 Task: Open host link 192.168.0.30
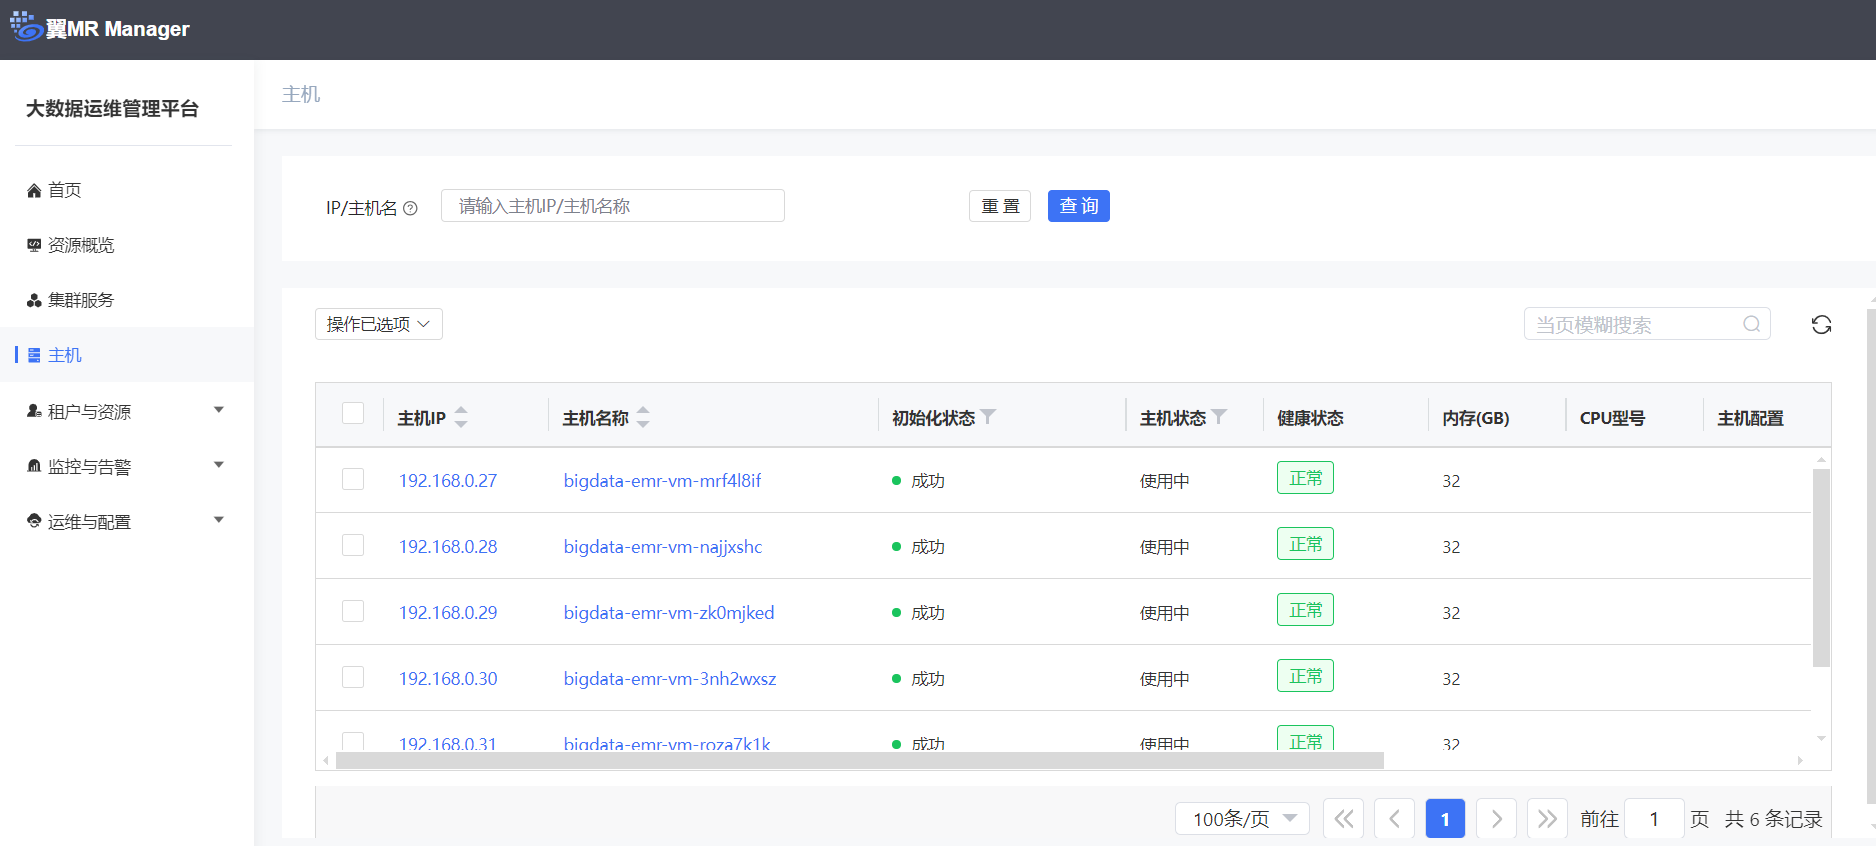click(x=448, y=679)
